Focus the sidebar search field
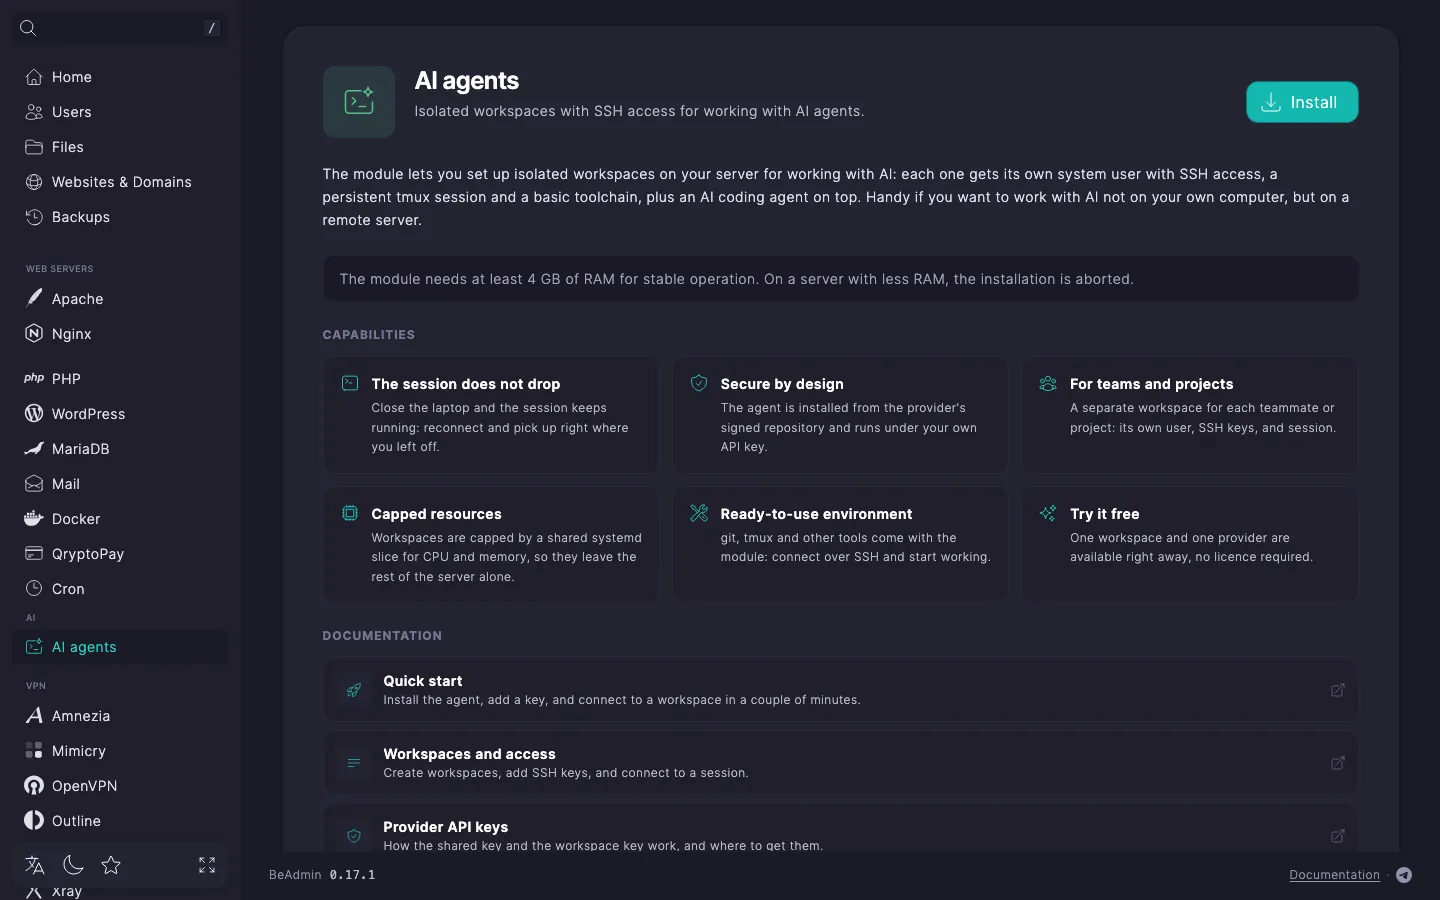Viewport: 1440px width, 900px height. point(120,28)
